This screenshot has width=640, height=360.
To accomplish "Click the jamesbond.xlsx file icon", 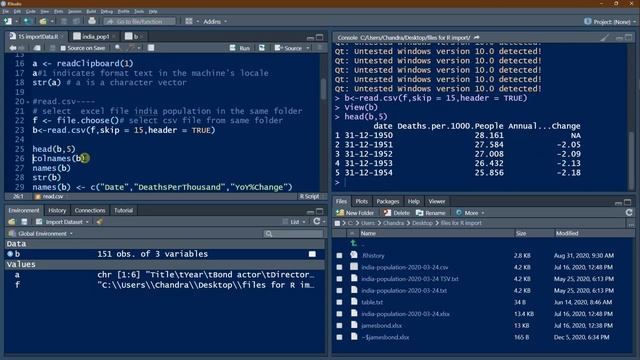I will pyautogui.click(x=354, y=325).
